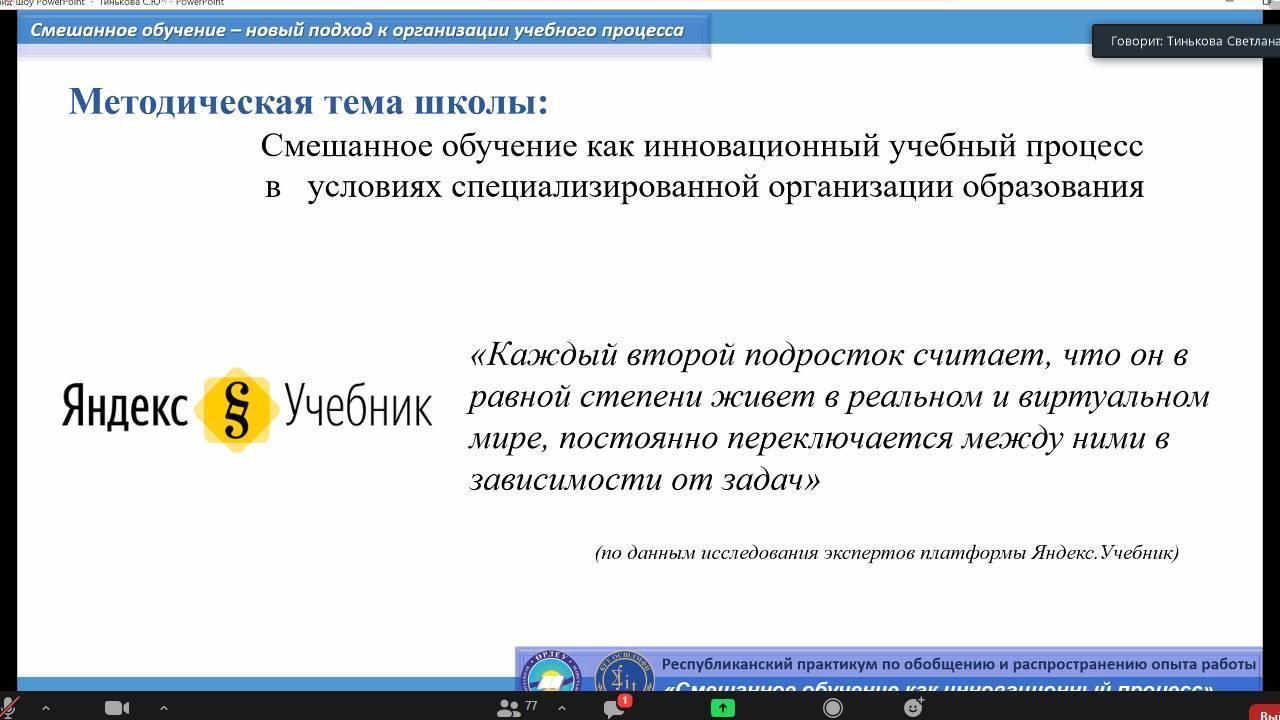The width and height of the screenshot is (1280, 720).
Task: Open Zoom chat with one unread message
Action: click(x=616, y=707)
